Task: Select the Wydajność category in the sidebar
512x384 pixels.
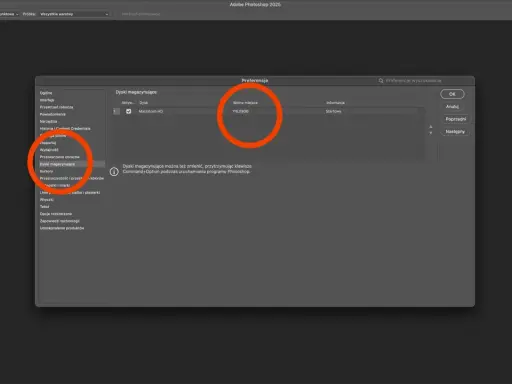Action: coord(49,150)
